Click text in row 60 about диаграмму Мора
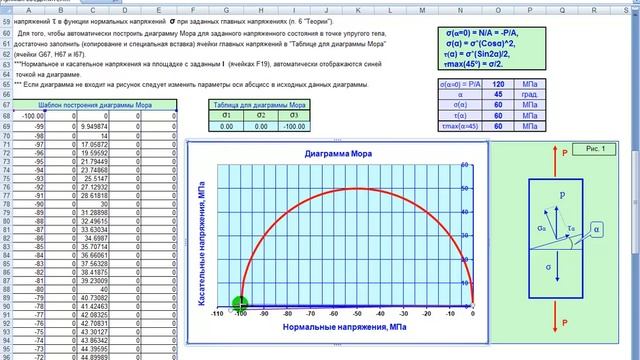 202,33
